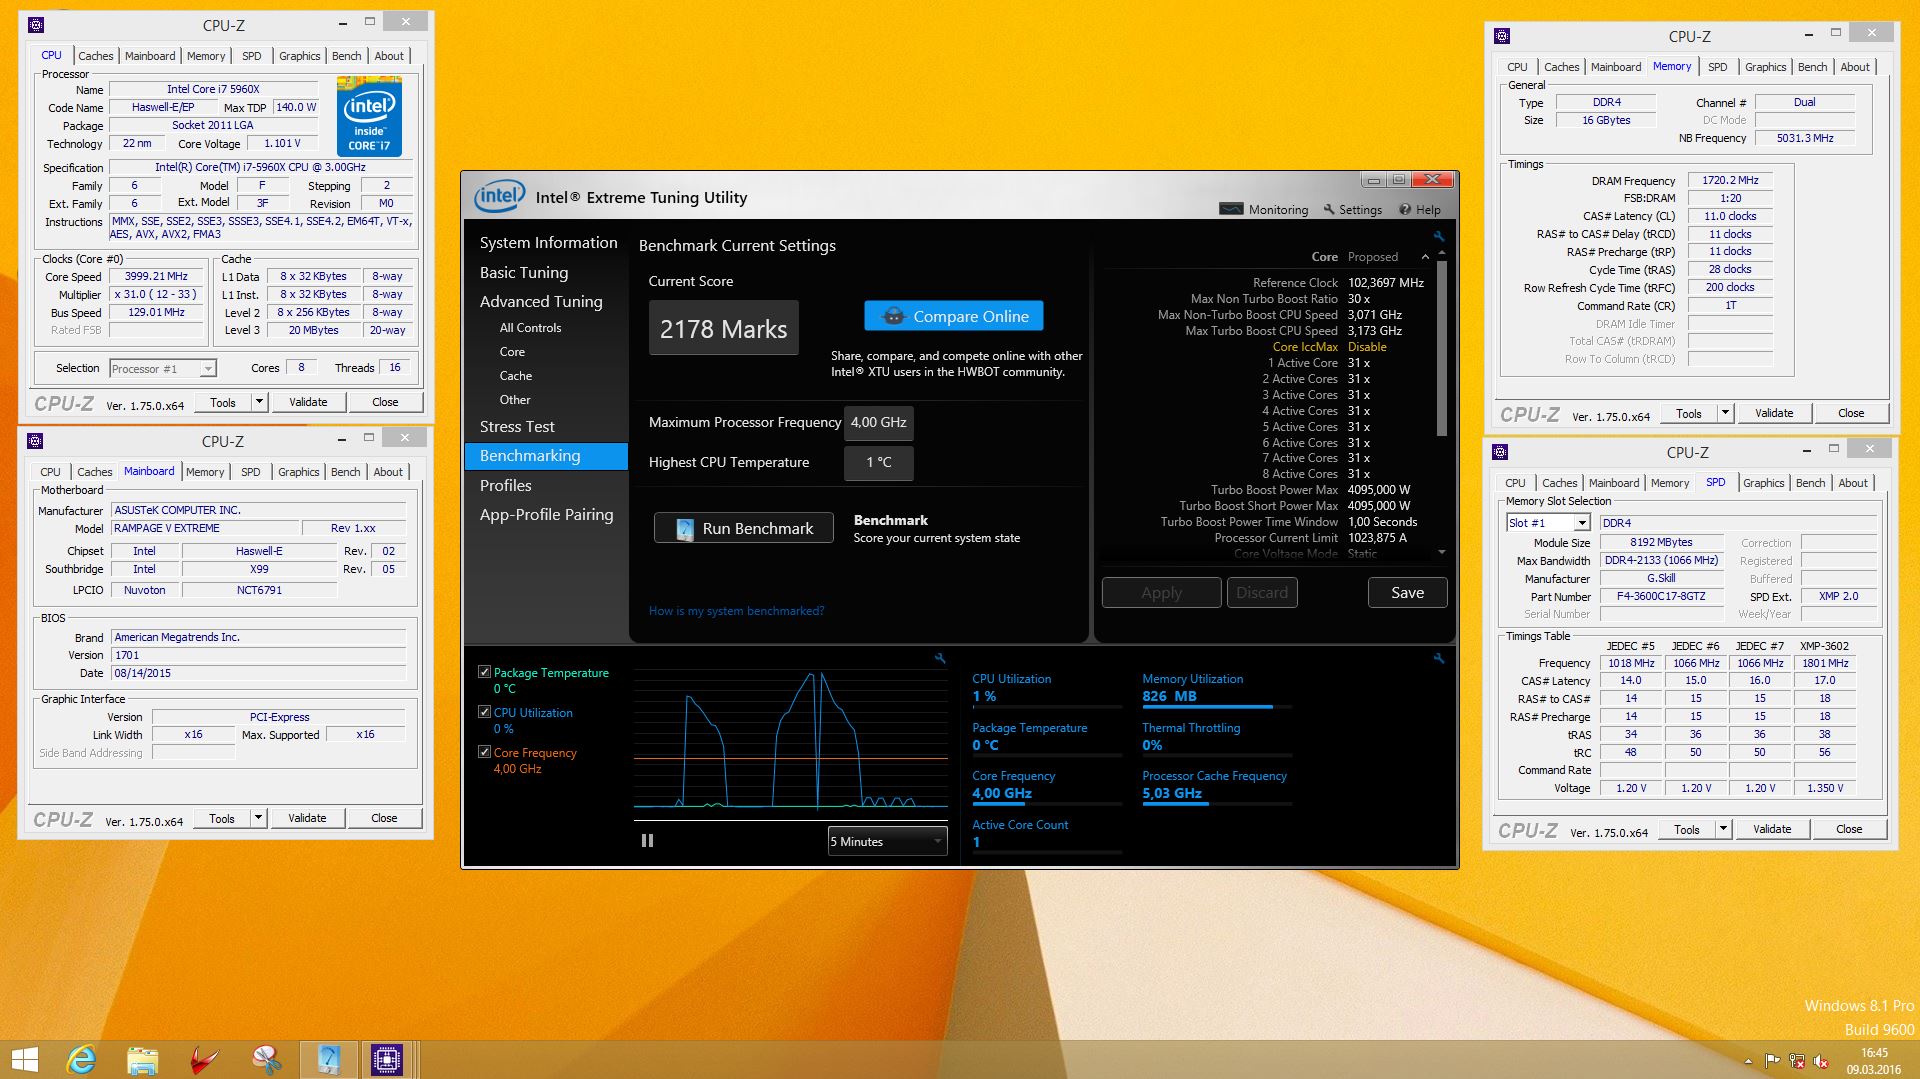This screenshot has height=1079, width=1920.
Task: Launch Internet Explorer from taskbar
Action: click(x=81, y=1060)
